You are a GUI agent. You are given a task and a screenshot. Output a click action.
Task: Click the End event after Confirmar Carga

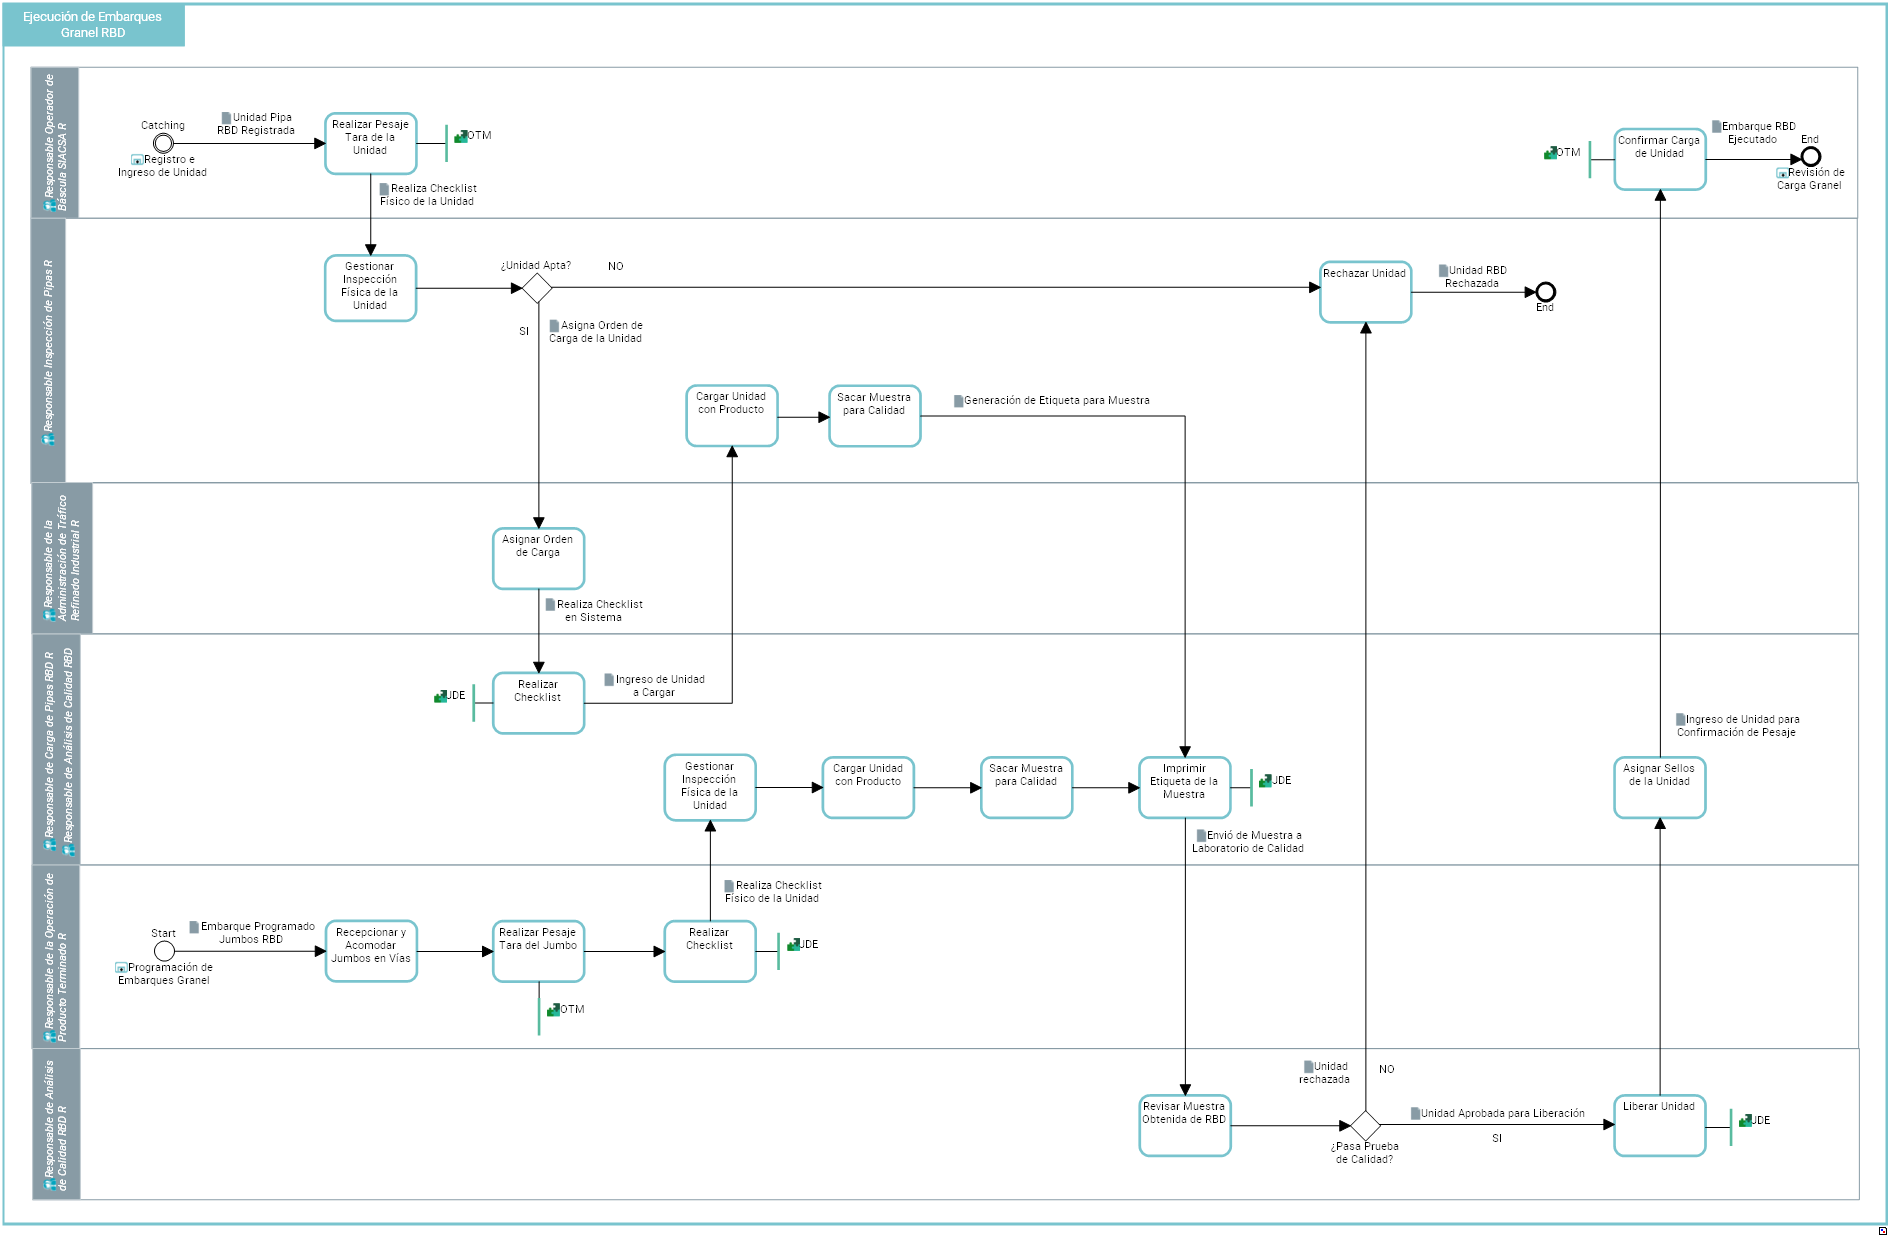1810,157
